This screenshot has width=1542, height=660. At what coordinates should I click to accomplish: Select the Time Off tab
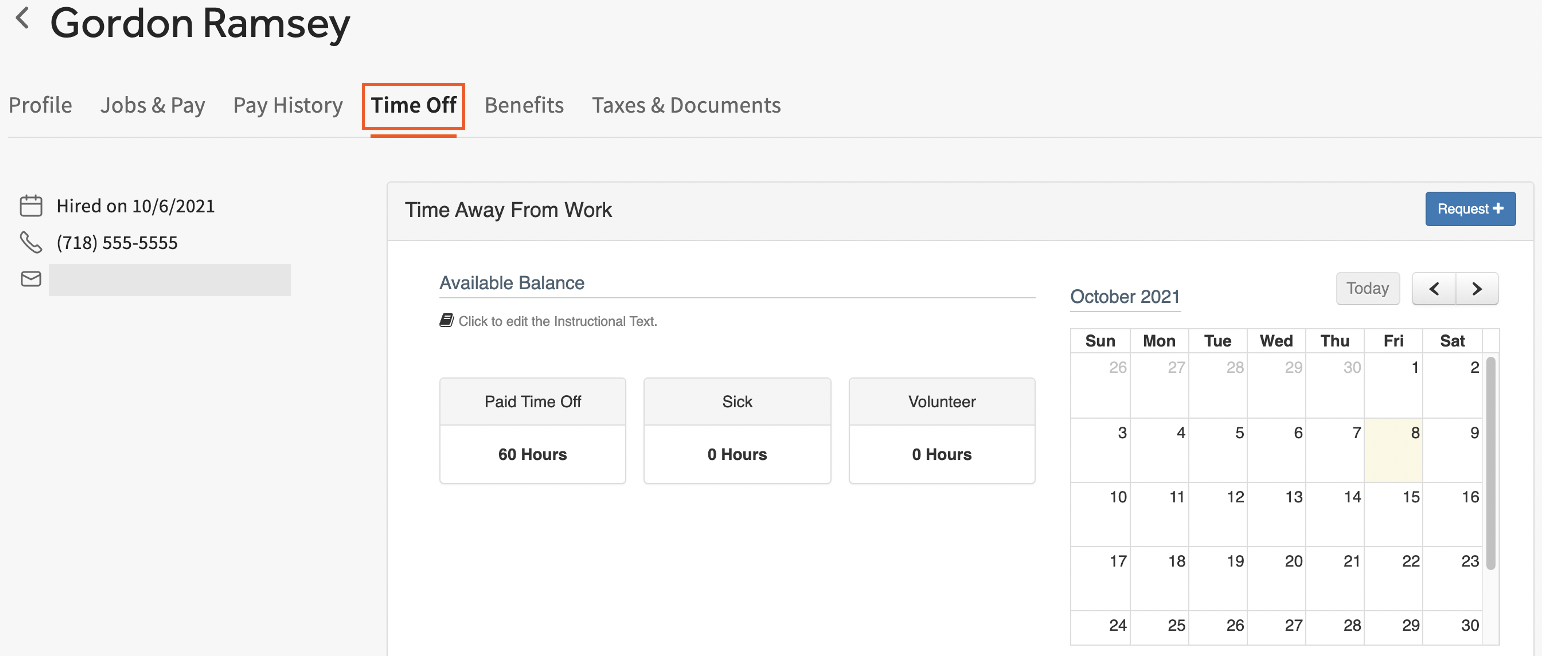413,105
